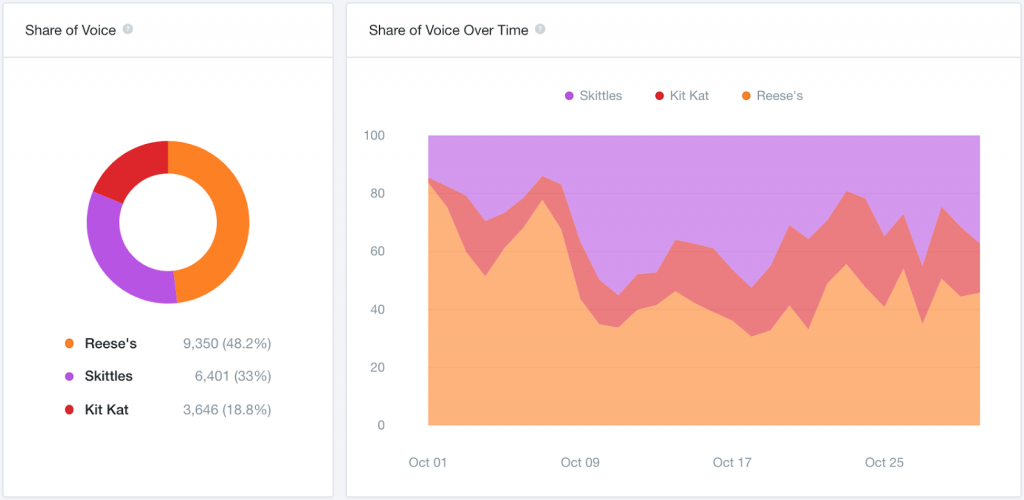Click the Oct 17 date axis label

(732, 463)
